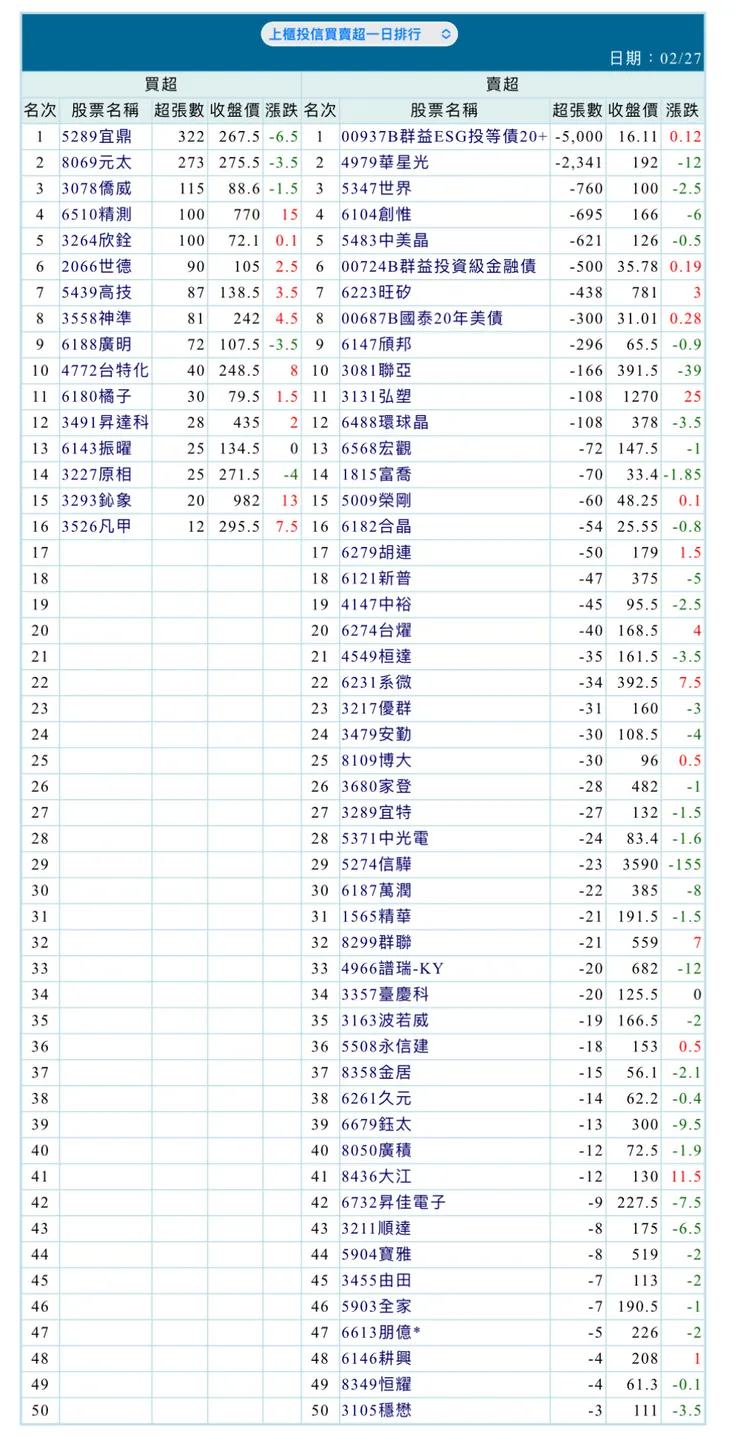
Task: Open stock link 6510精測
Action: click(x=96, y=214)
